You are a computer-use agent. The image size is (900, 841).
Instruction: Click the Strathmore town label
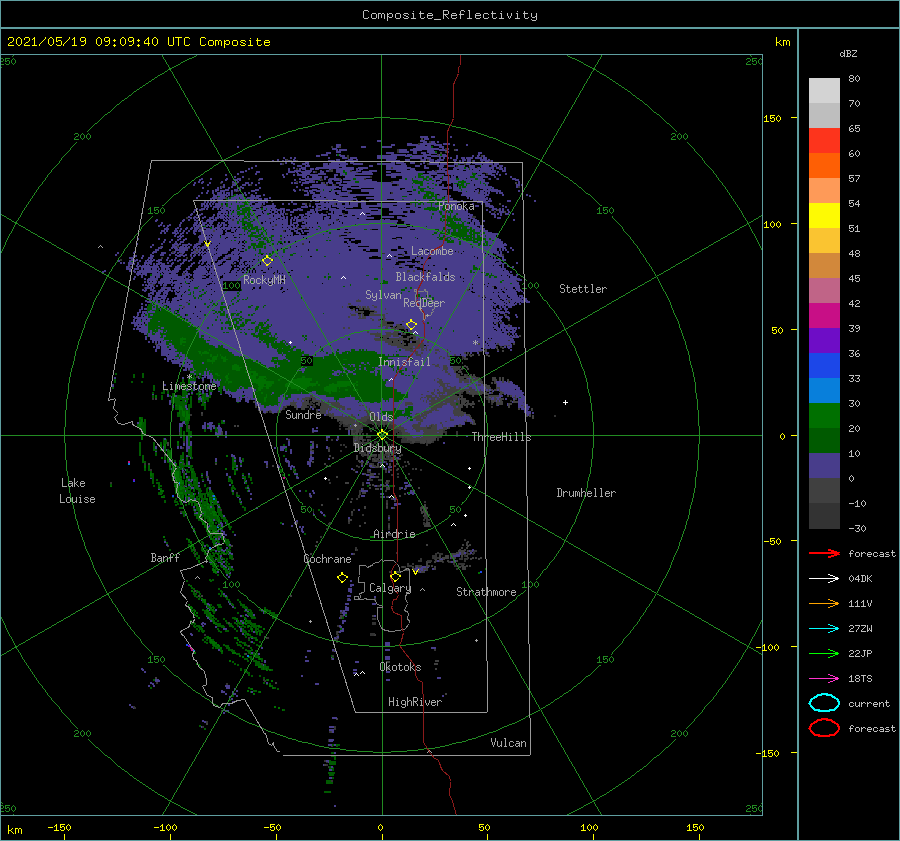(486, 592)
